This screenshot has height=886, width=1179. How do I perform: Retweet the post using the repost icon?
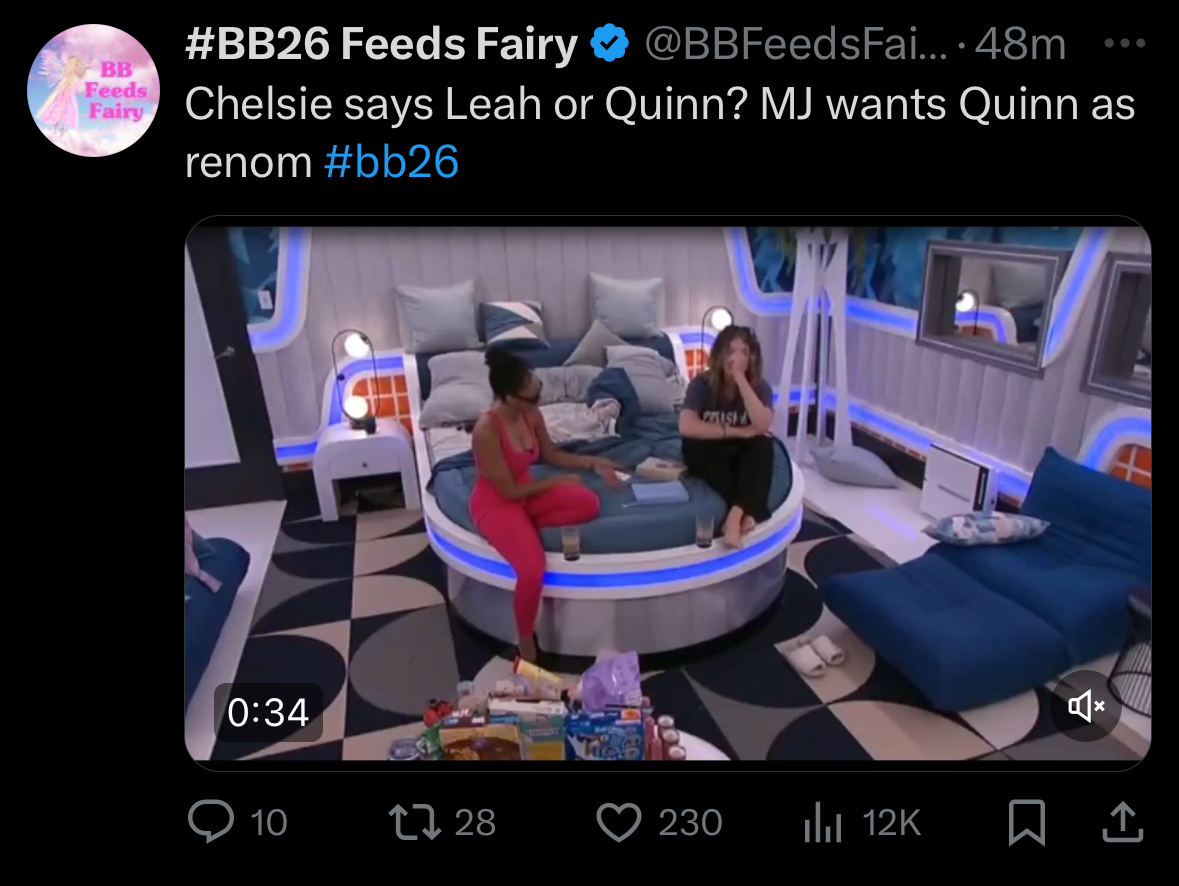[414, 822]
